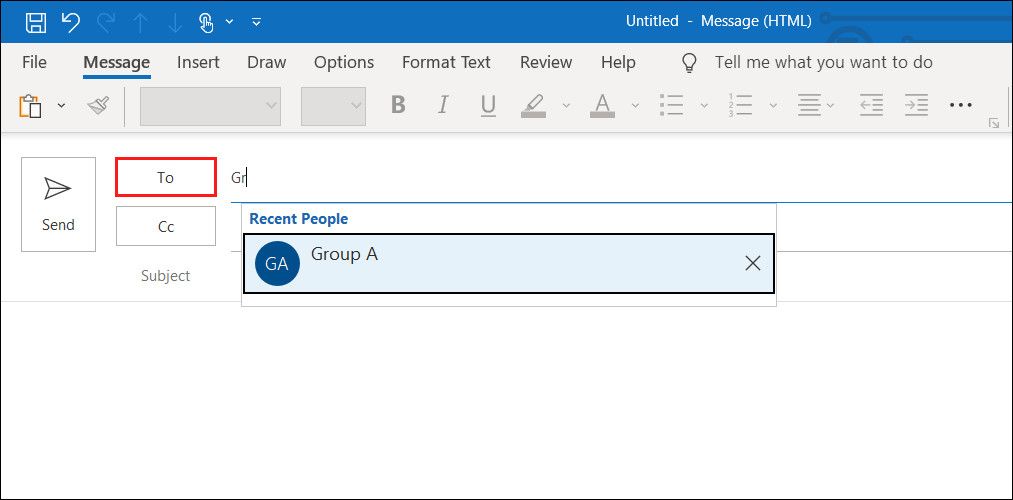Click the Save icon in title bar
This screenshot has width=1013, height=500.
tap(35, 21)
